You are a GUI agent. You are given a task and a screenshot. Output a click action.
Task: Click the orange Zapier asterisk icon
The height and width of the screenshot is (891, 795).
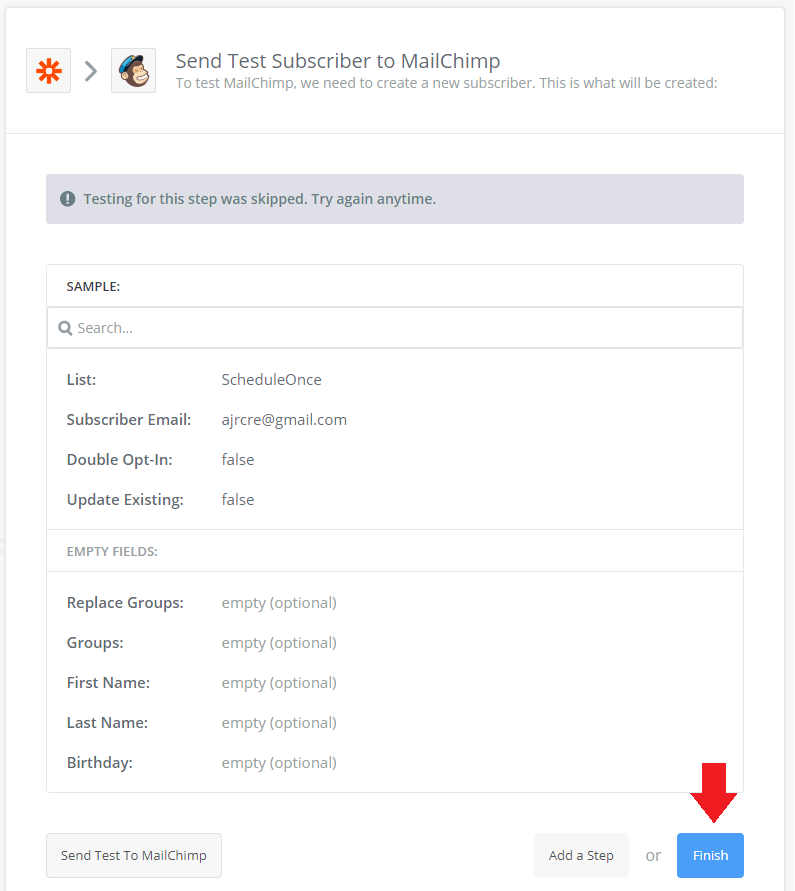coord(48,71)
